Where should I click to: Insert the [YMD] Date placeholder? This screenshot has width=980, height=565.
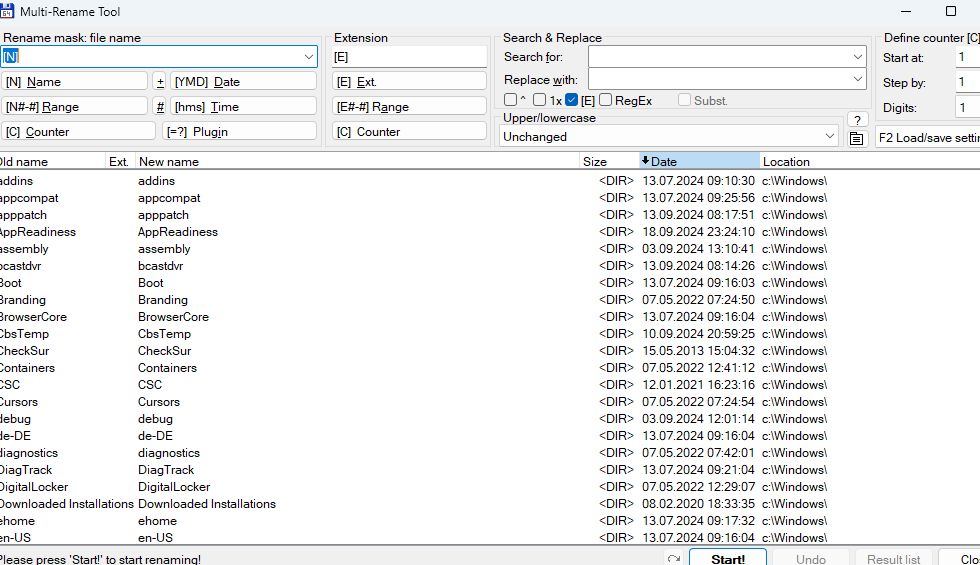tap(243, 81)
